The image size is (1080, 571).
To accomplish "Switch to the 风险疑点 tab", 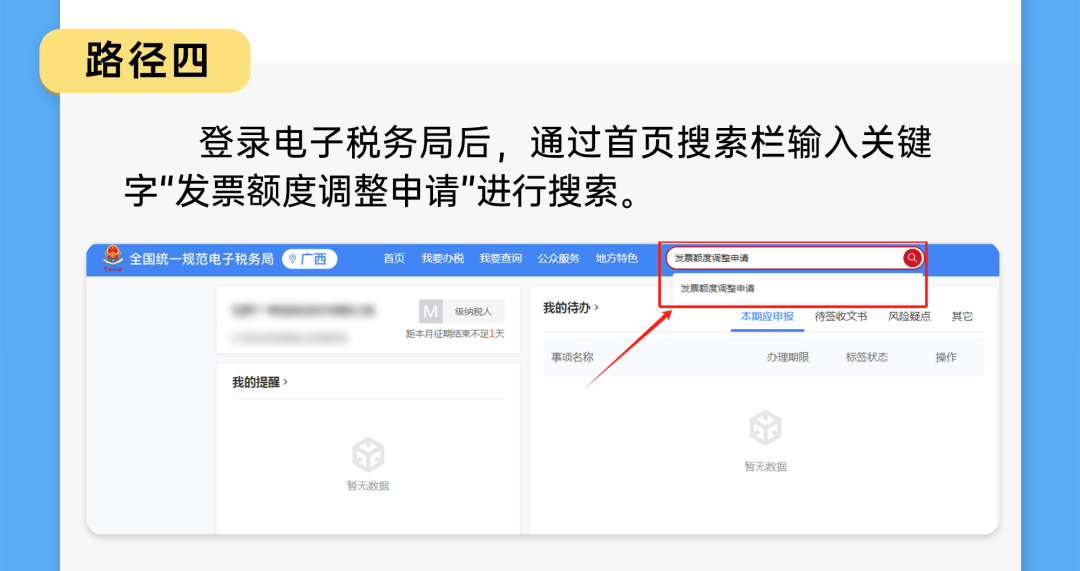I will (x=909, y=317).
